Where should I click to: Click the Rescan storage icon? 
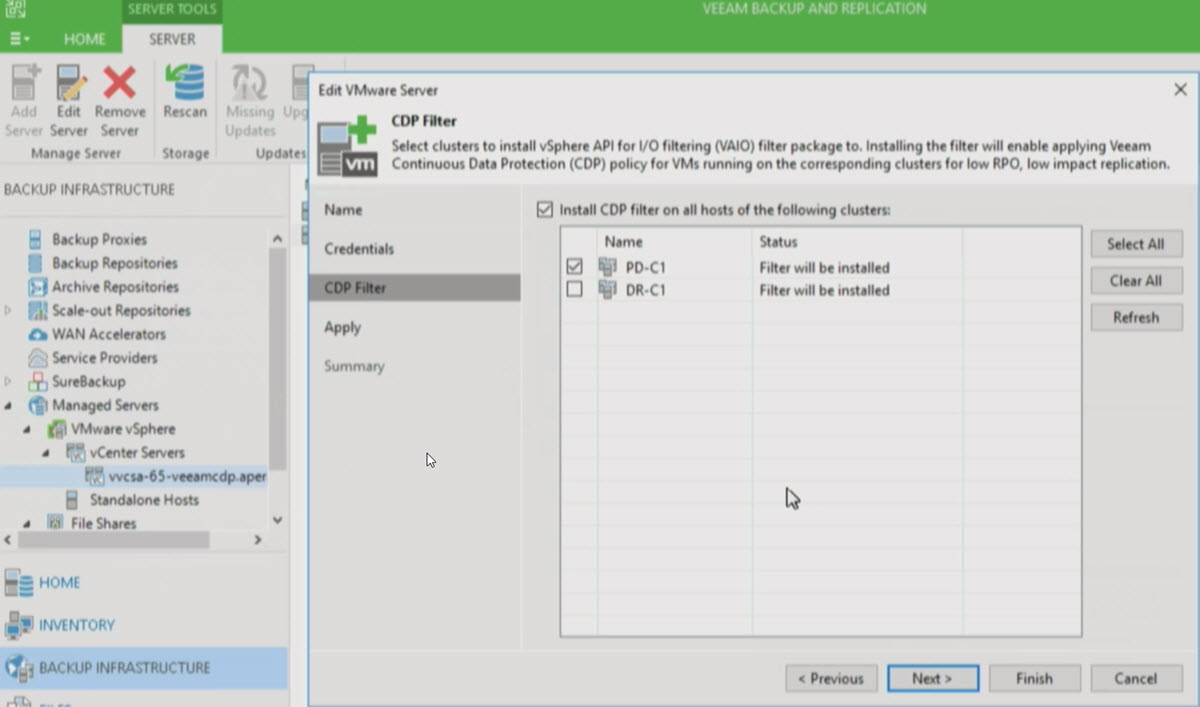pyautogui.click(x=185, y=82)
